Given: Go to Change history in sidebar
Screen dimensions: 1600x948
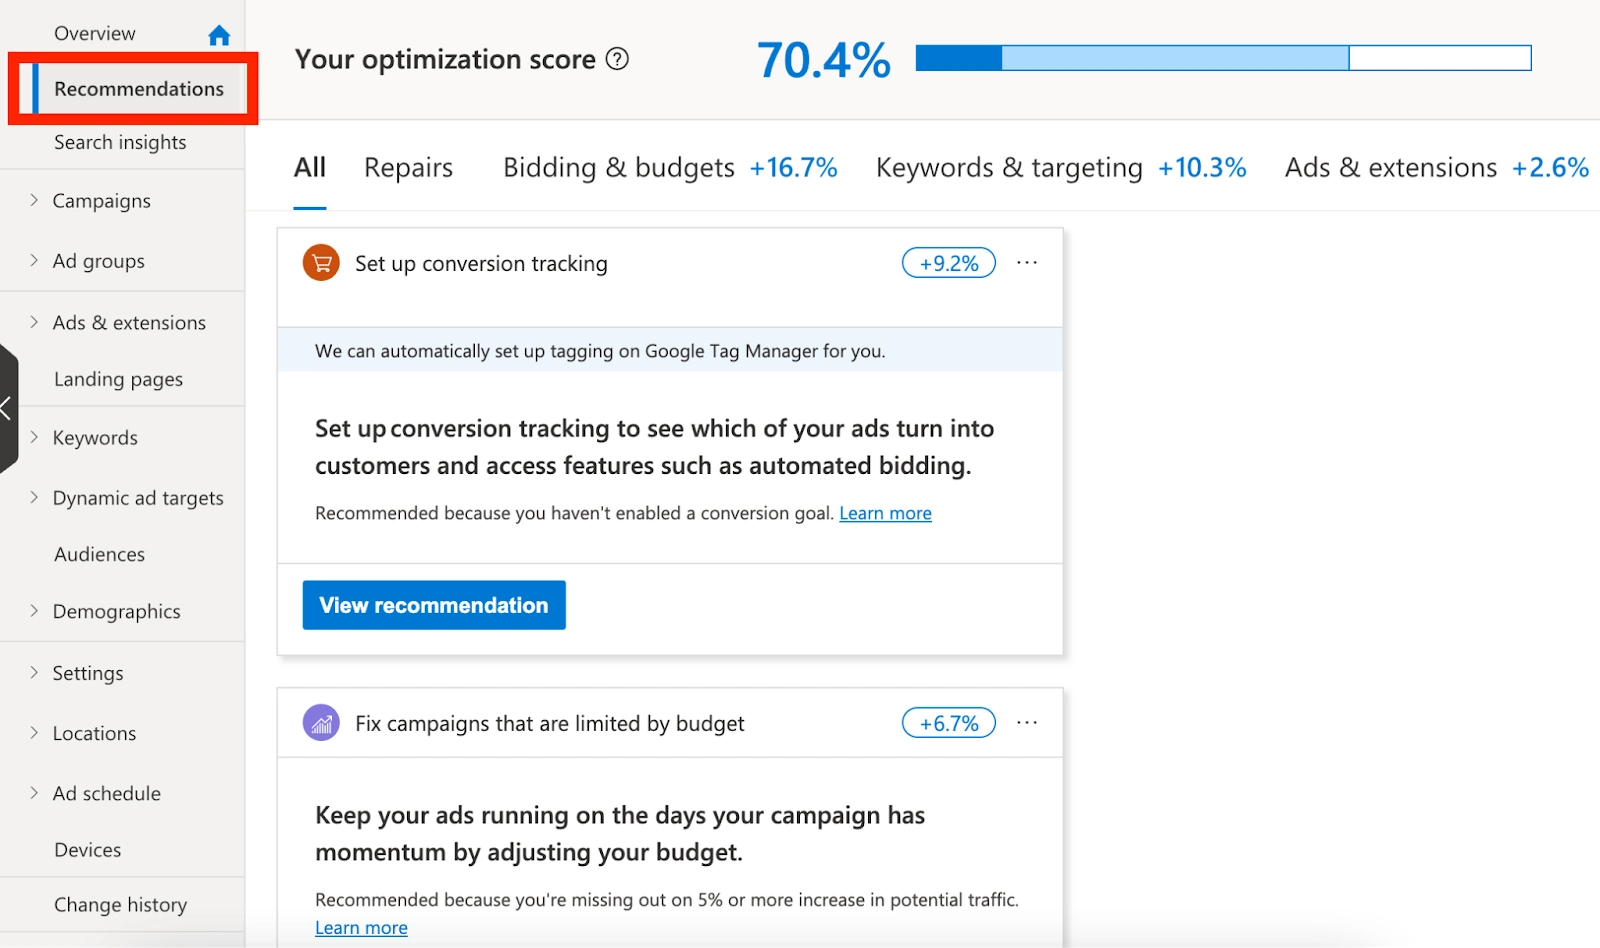Looking at the screenshot, I should [120, 904].
